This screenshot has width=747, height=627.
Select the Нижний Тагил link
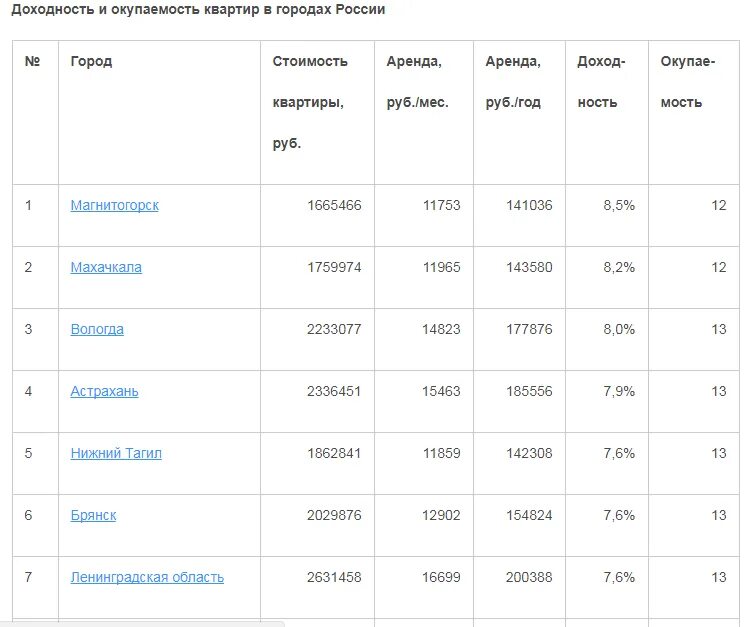click(x=116, y=453)
